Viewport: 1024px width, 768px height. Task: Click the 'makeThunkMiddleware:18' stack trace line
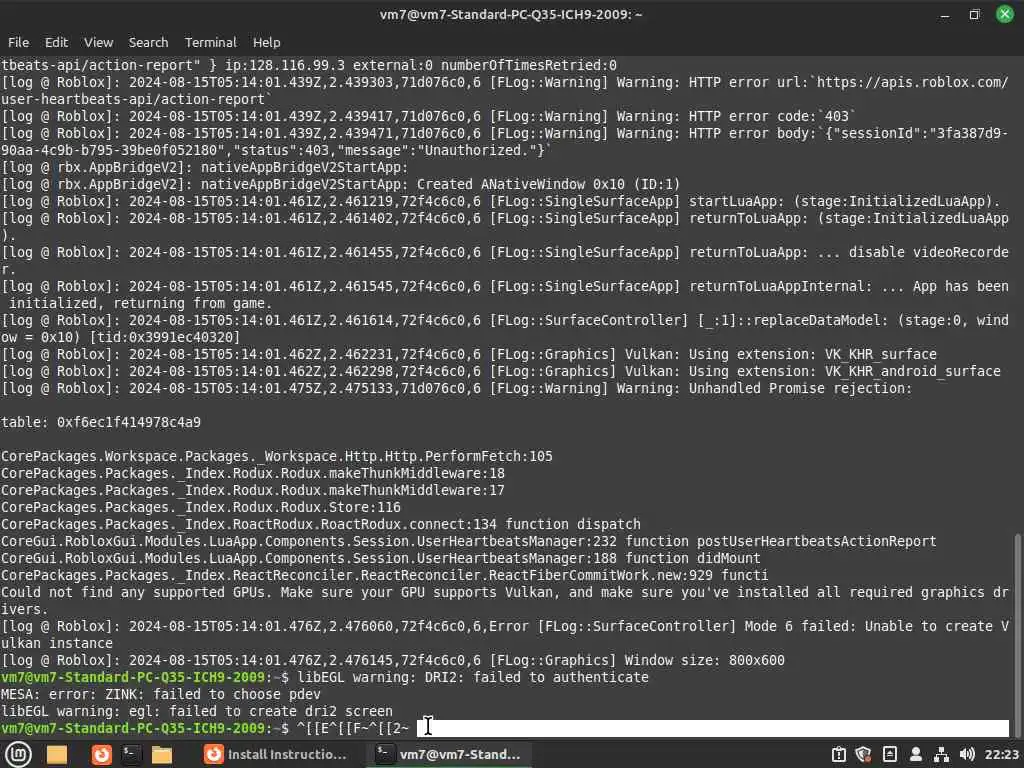coord(253,473)
